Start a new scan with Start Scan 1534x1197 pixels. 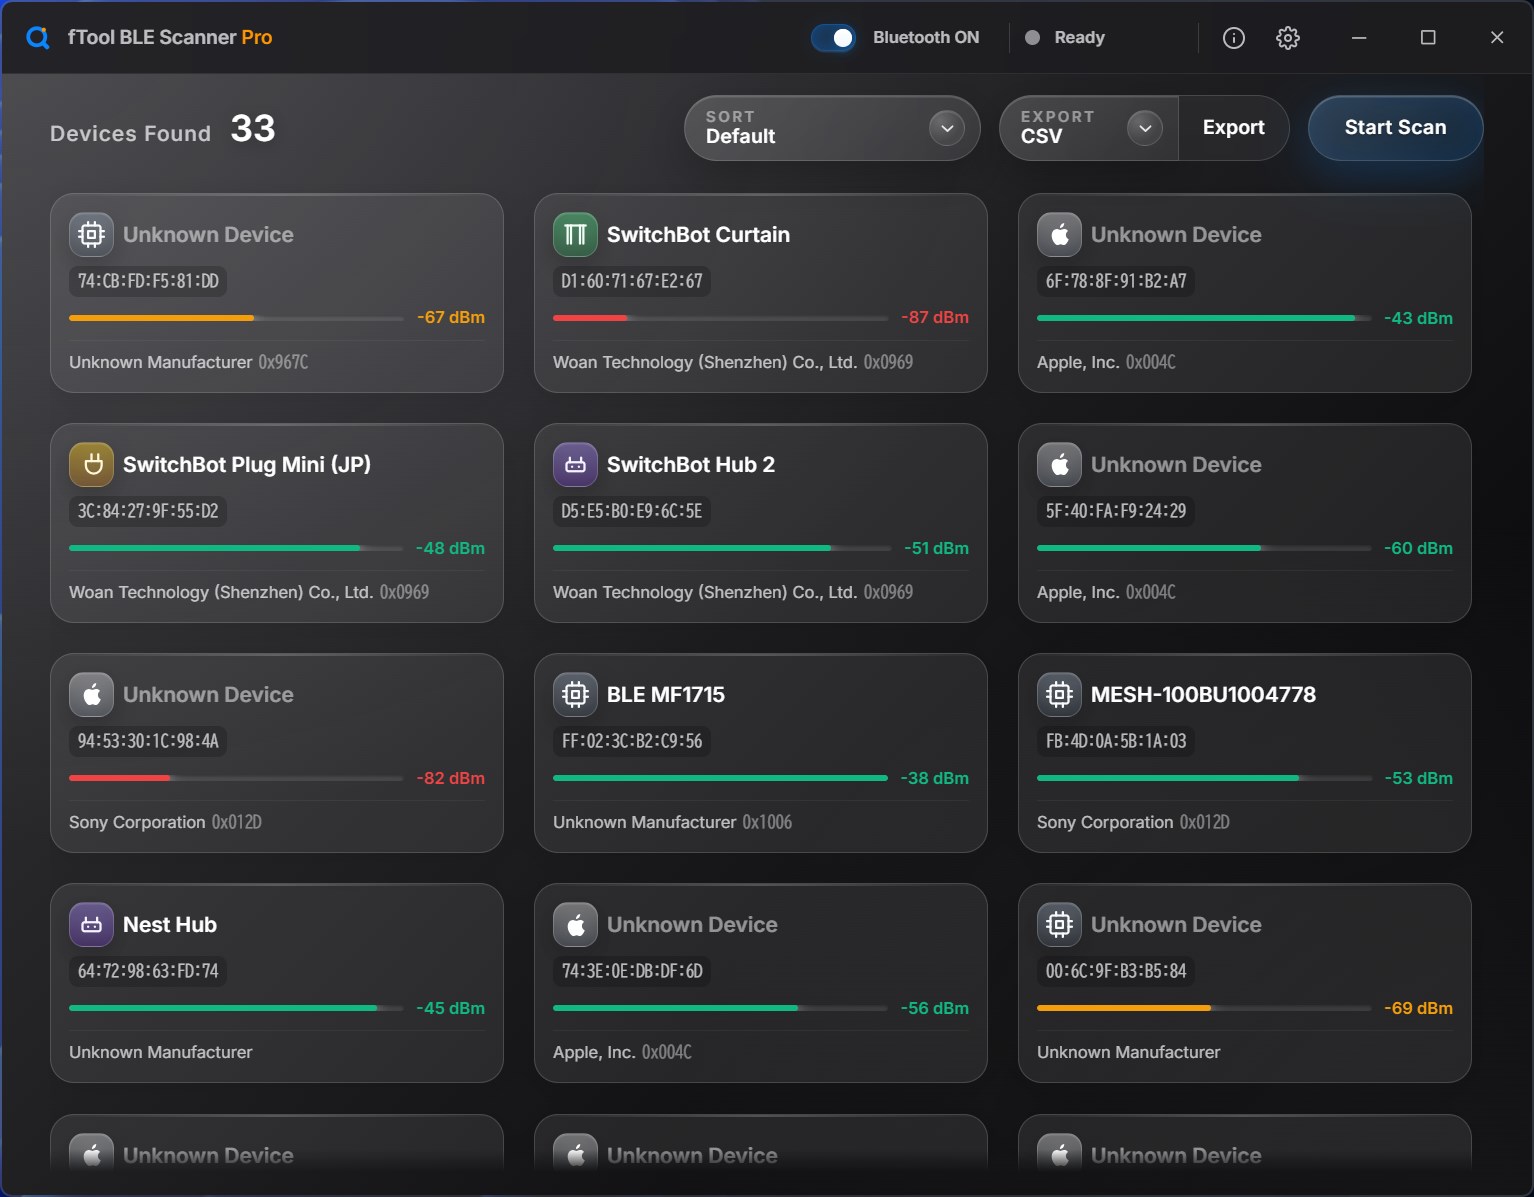[x=1395, y=128]
